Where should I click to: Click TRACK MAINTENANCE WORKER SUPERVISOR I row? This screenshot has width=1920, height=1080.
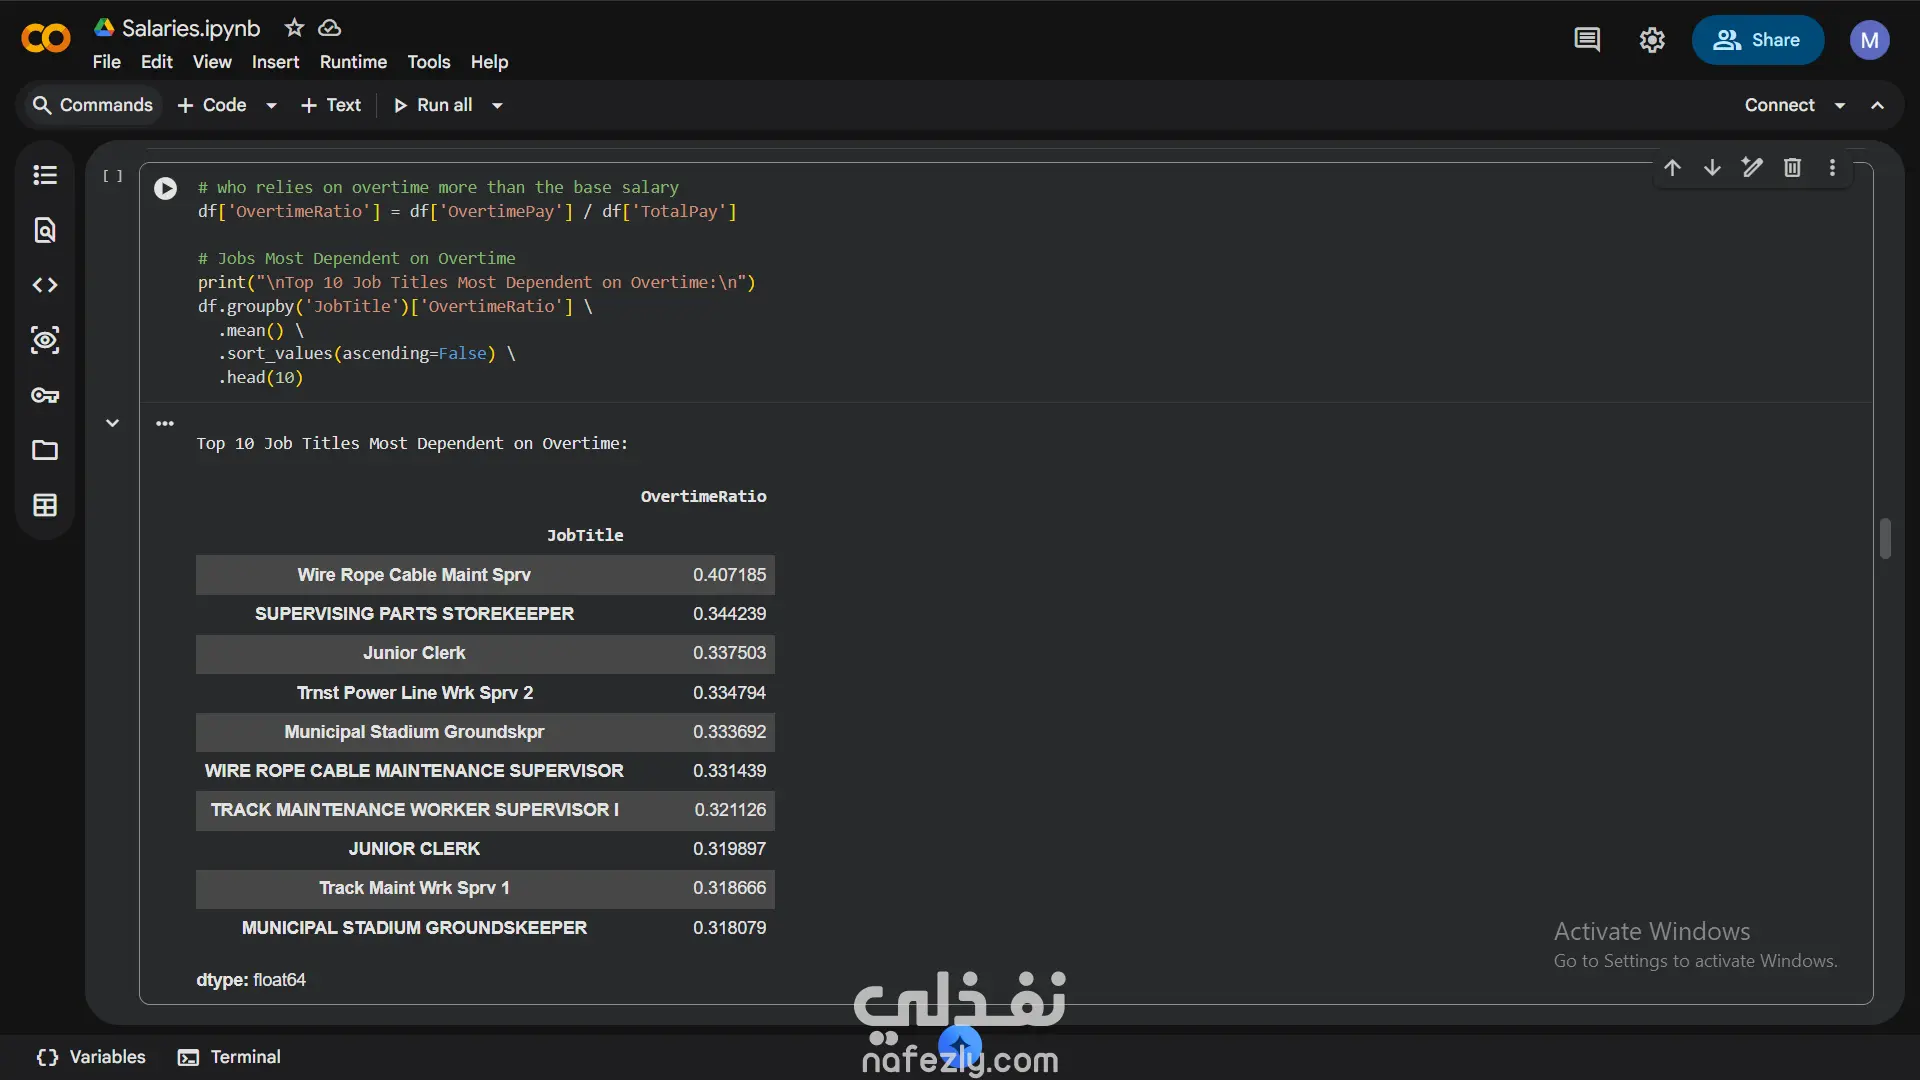pos(485,810)
